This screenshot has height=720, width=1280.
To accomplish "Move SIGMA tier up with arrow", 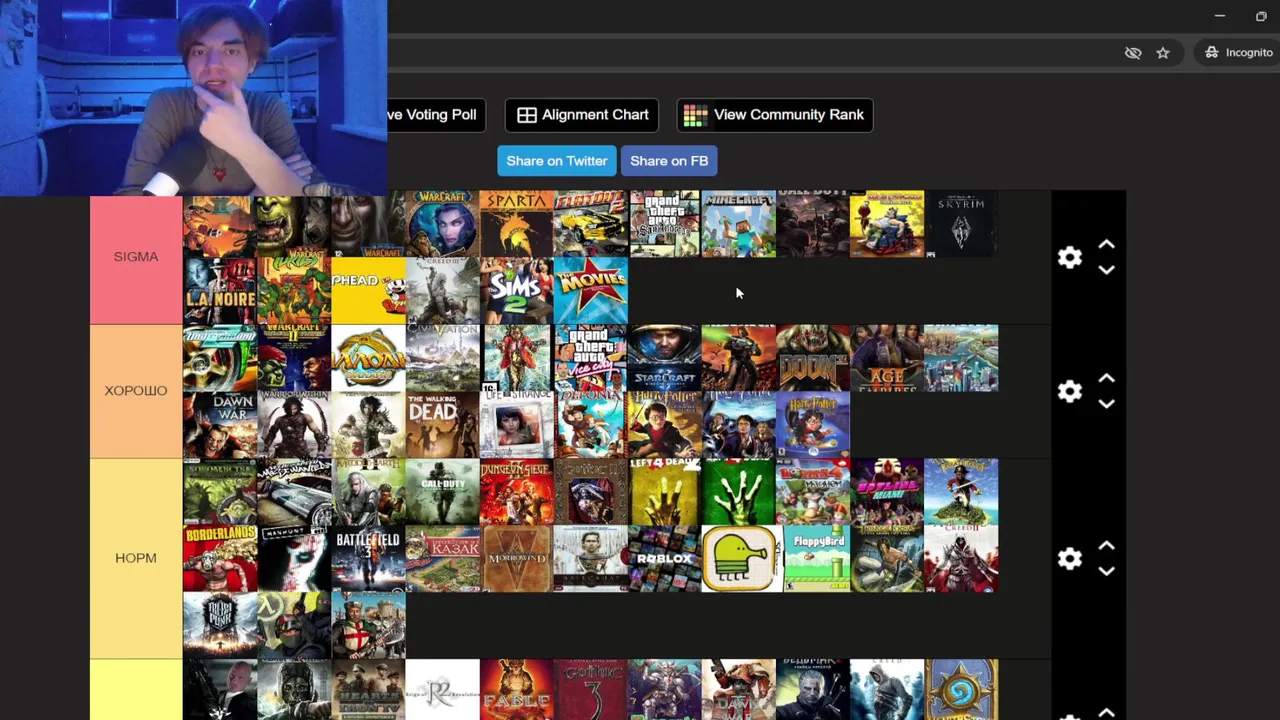I will [x=1106, y=245].
